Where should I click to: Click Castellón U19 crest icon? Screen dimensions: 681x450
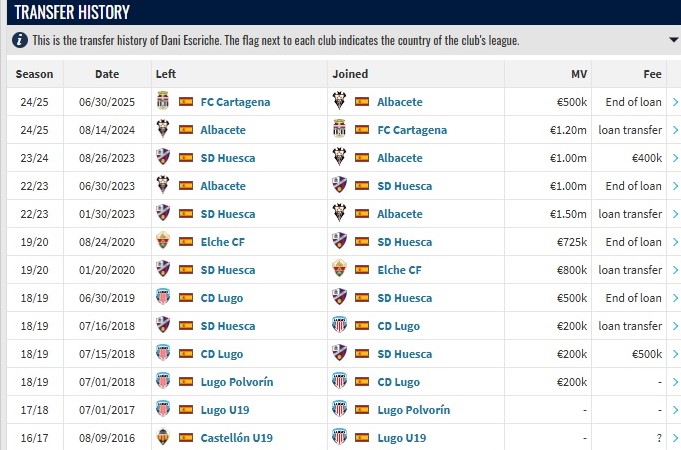pyautogui.click(x=163, y=438)
